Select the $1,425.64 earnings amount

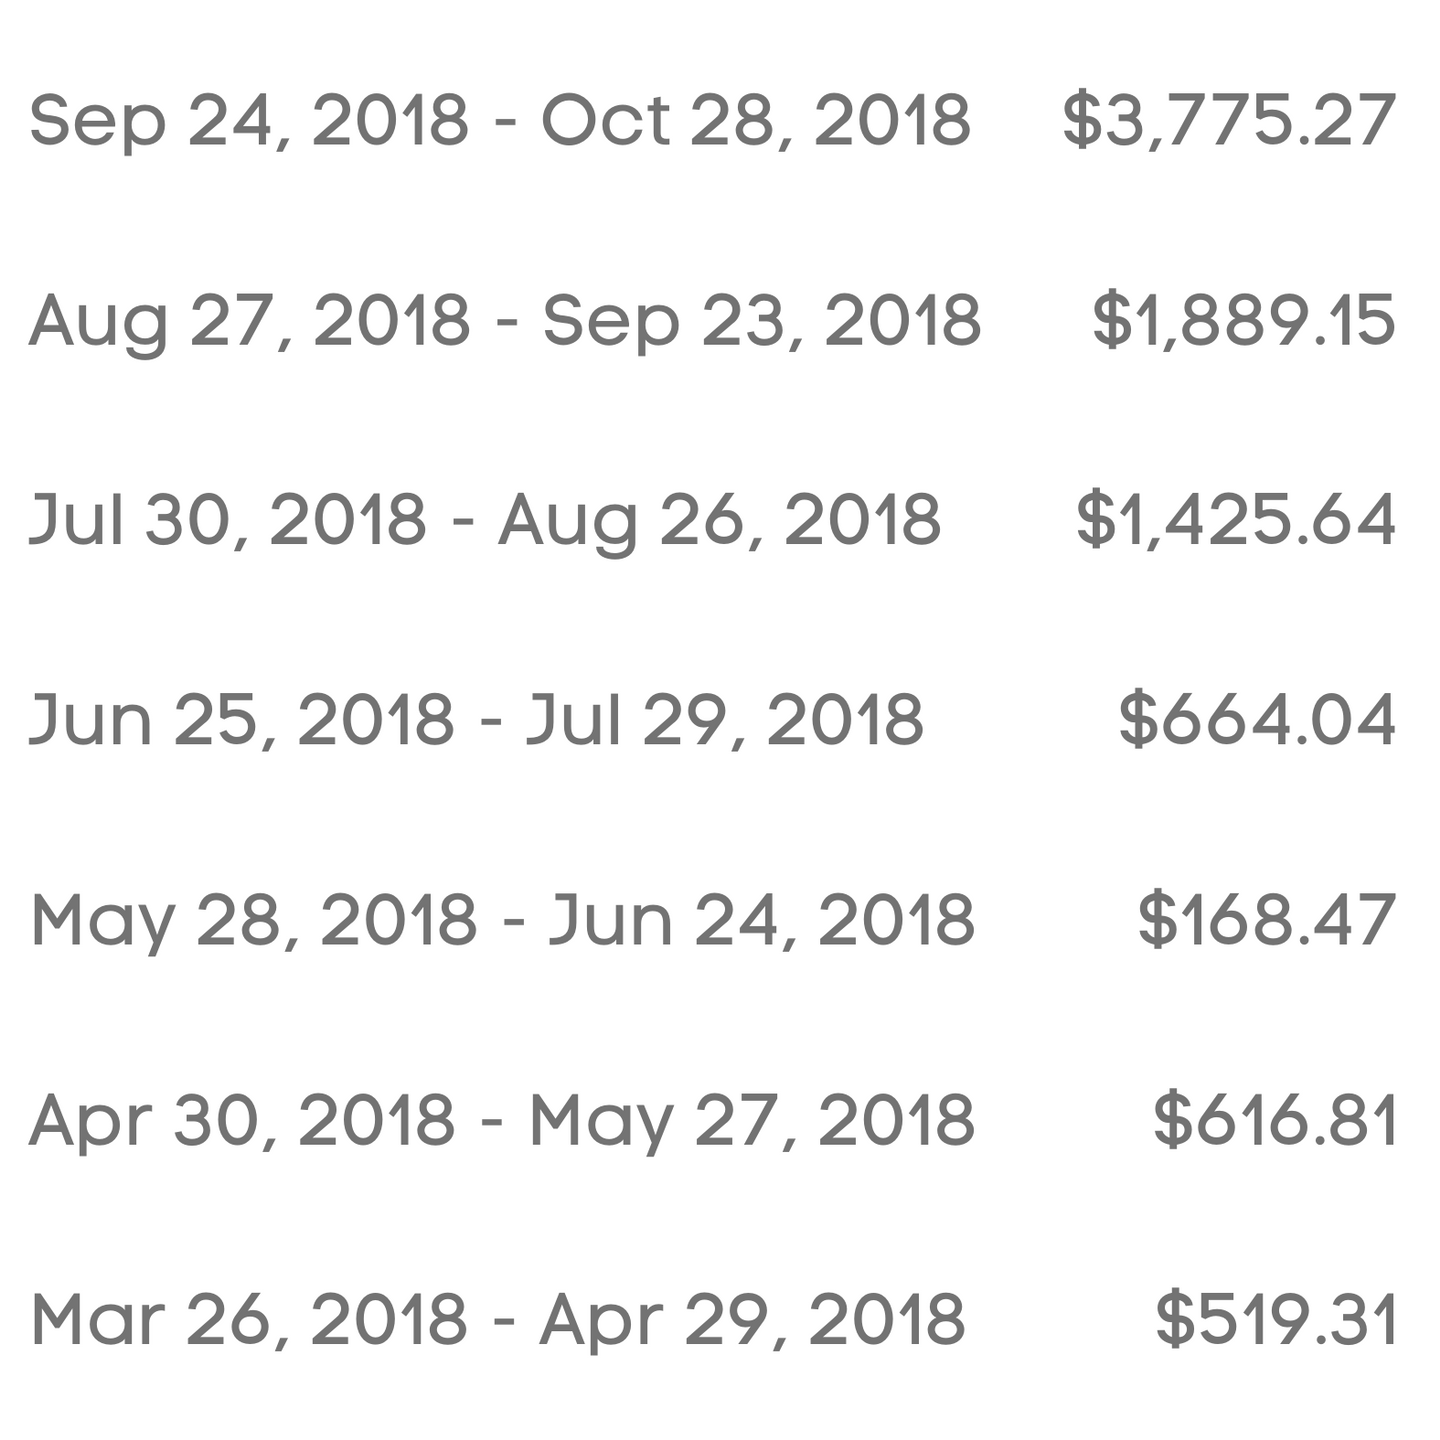1236,520
